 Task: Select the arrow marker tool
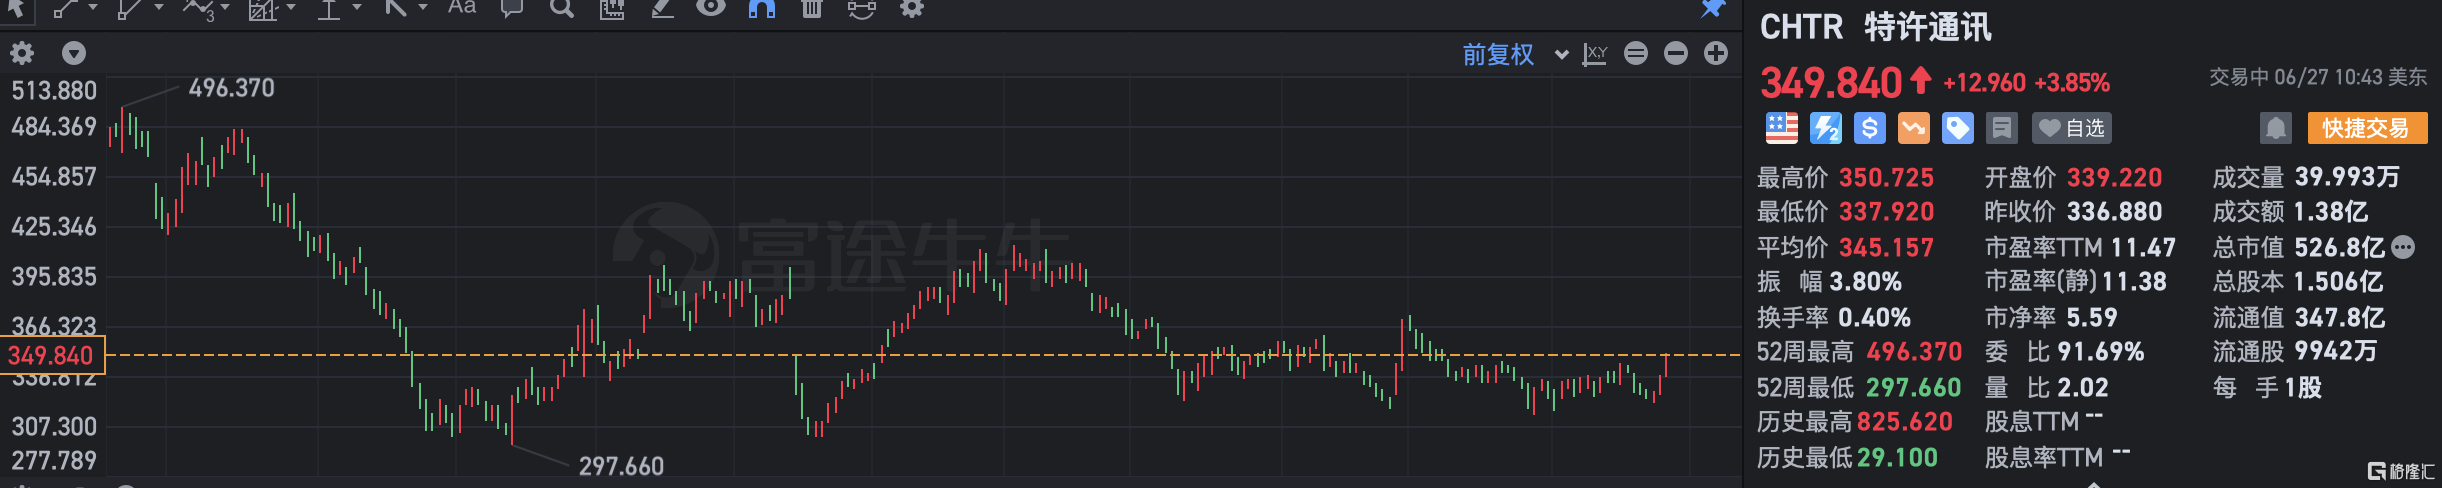click(x=396, y=9)
